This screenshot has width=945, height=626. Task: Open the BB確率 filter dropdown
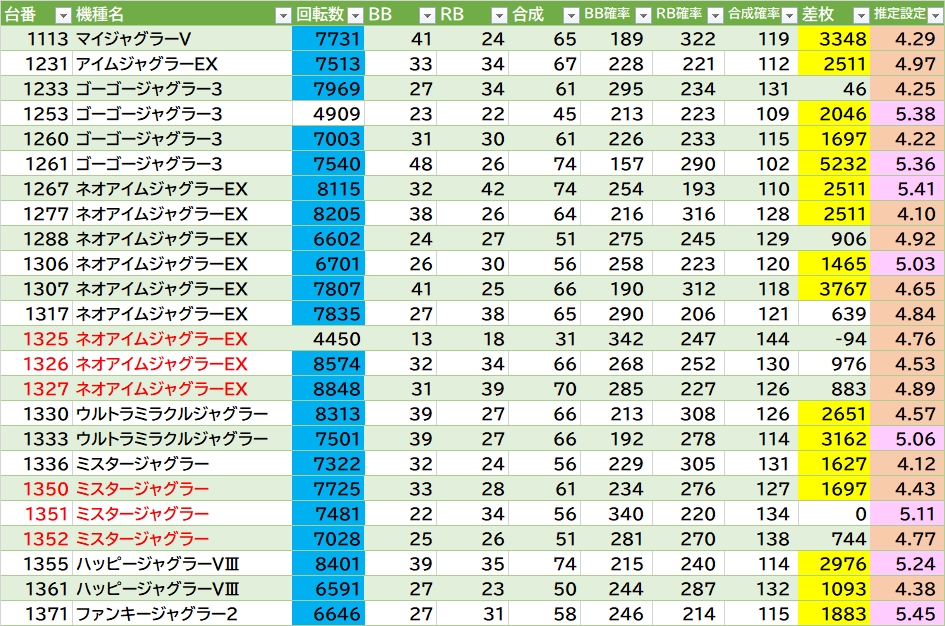pyautogui.click(x=643, y=15)
